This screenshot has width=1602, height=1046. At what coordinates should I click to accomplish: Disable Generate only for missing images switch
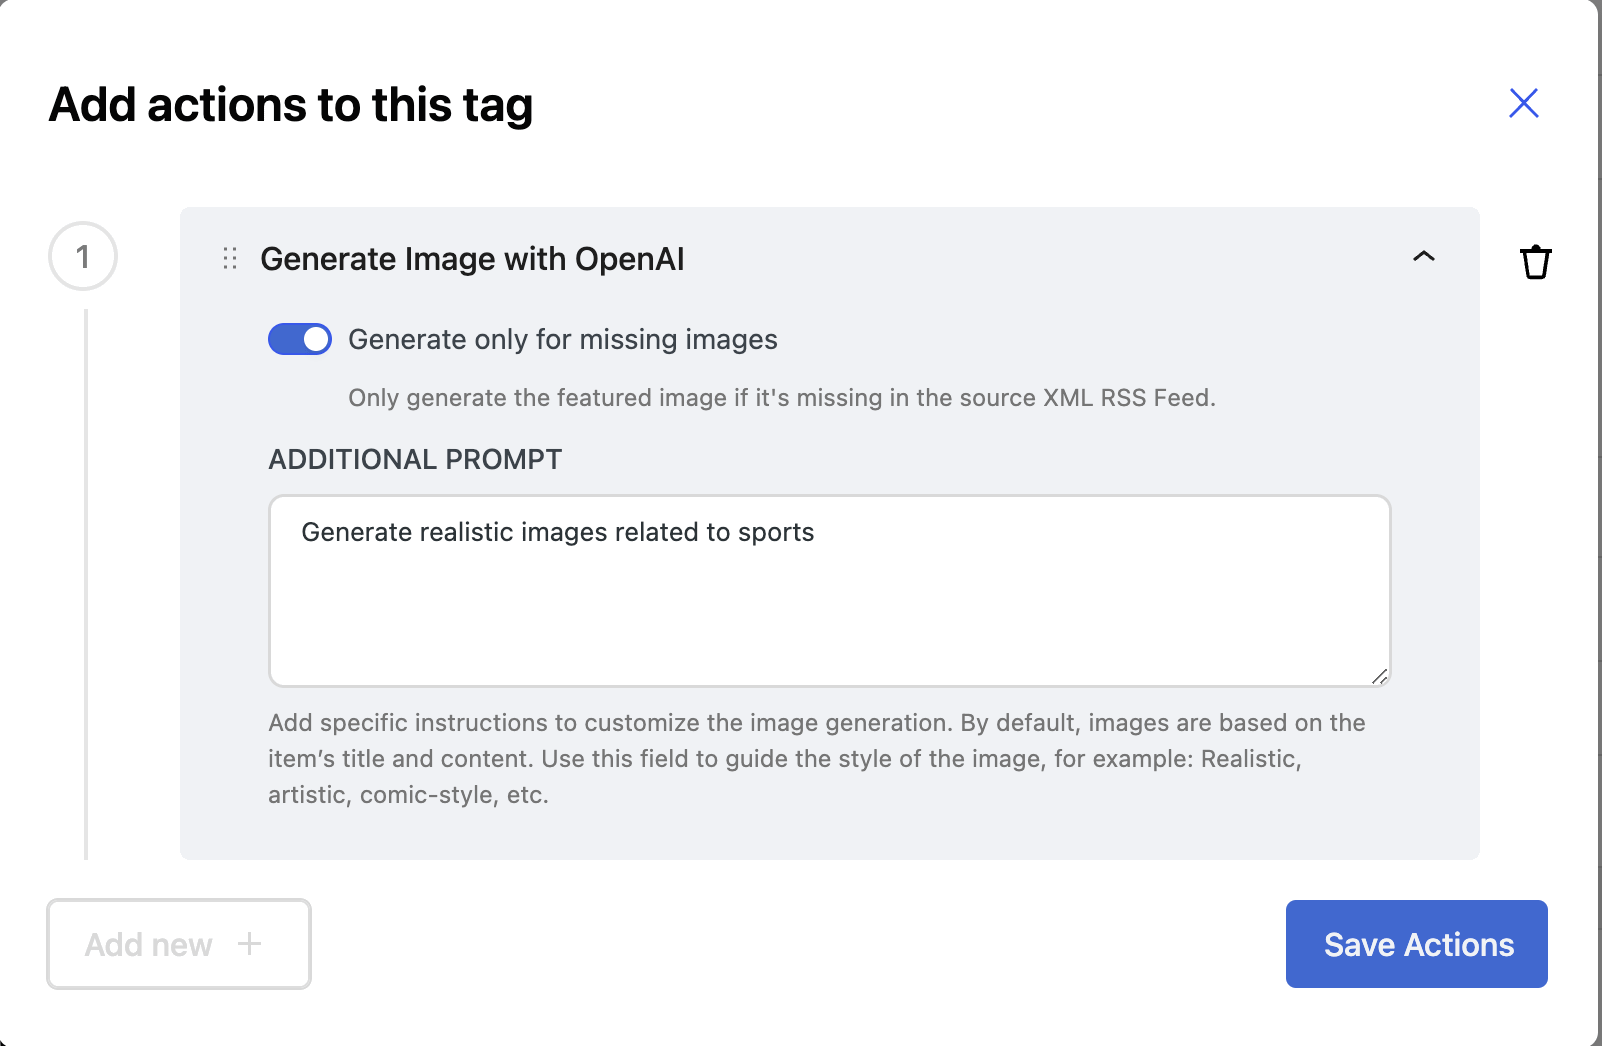pos(300,339)
